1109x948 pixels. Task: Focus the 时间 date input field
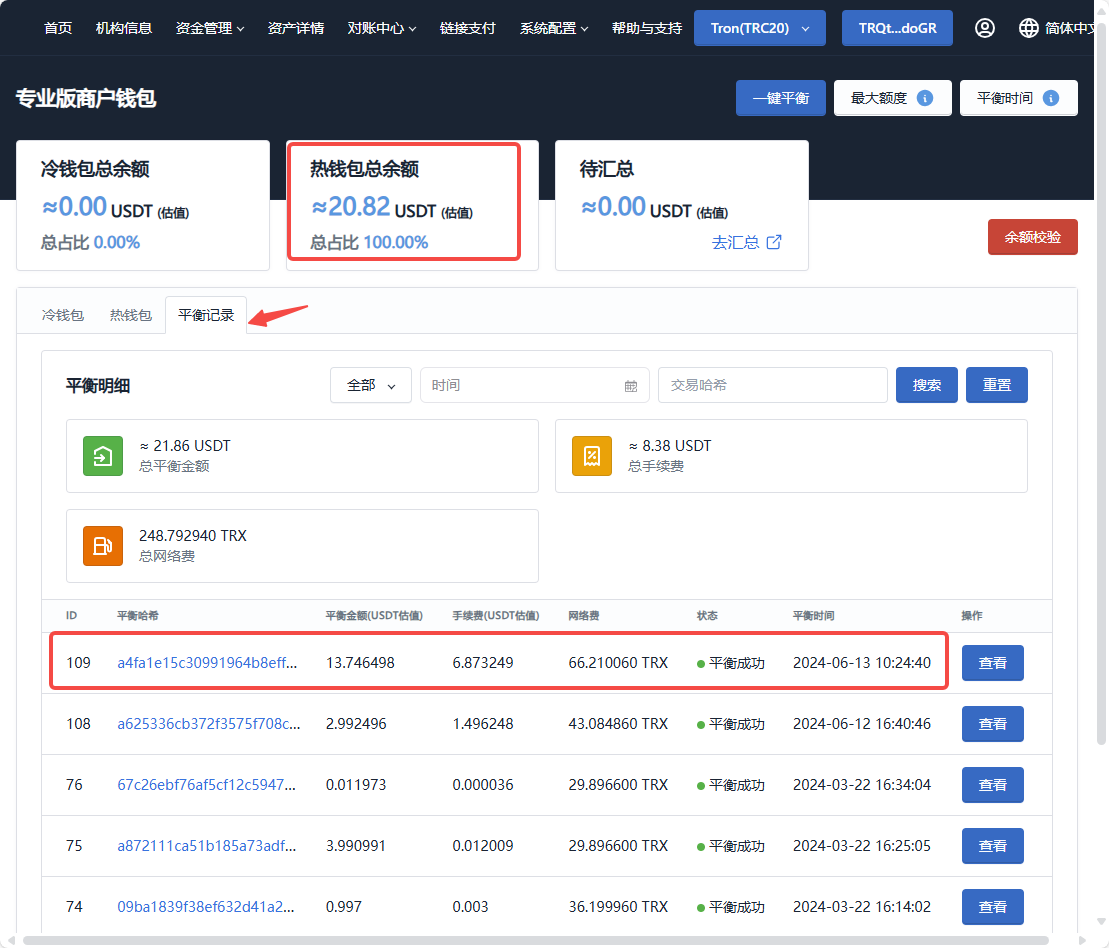pyautogui.click(x=535, y=386)
